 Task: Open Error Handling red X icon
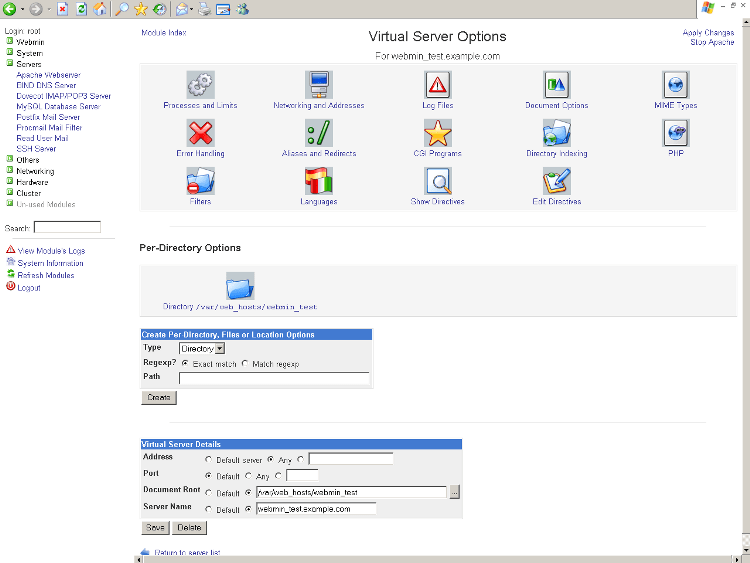[x=200, y=133]
